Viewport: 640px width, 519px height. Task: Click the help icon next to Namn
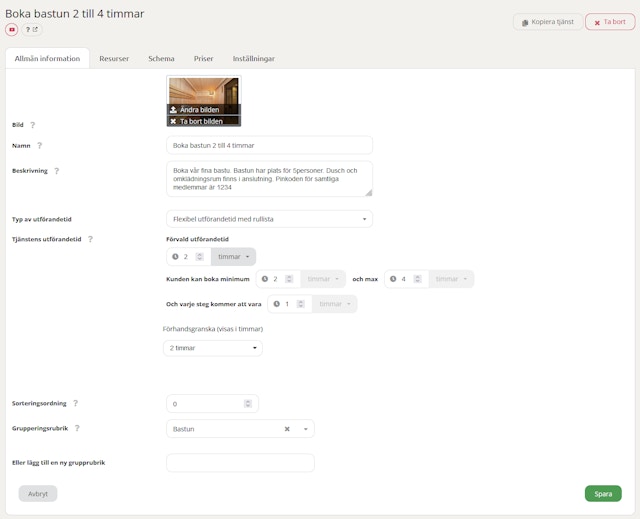[x=40, y=146]
